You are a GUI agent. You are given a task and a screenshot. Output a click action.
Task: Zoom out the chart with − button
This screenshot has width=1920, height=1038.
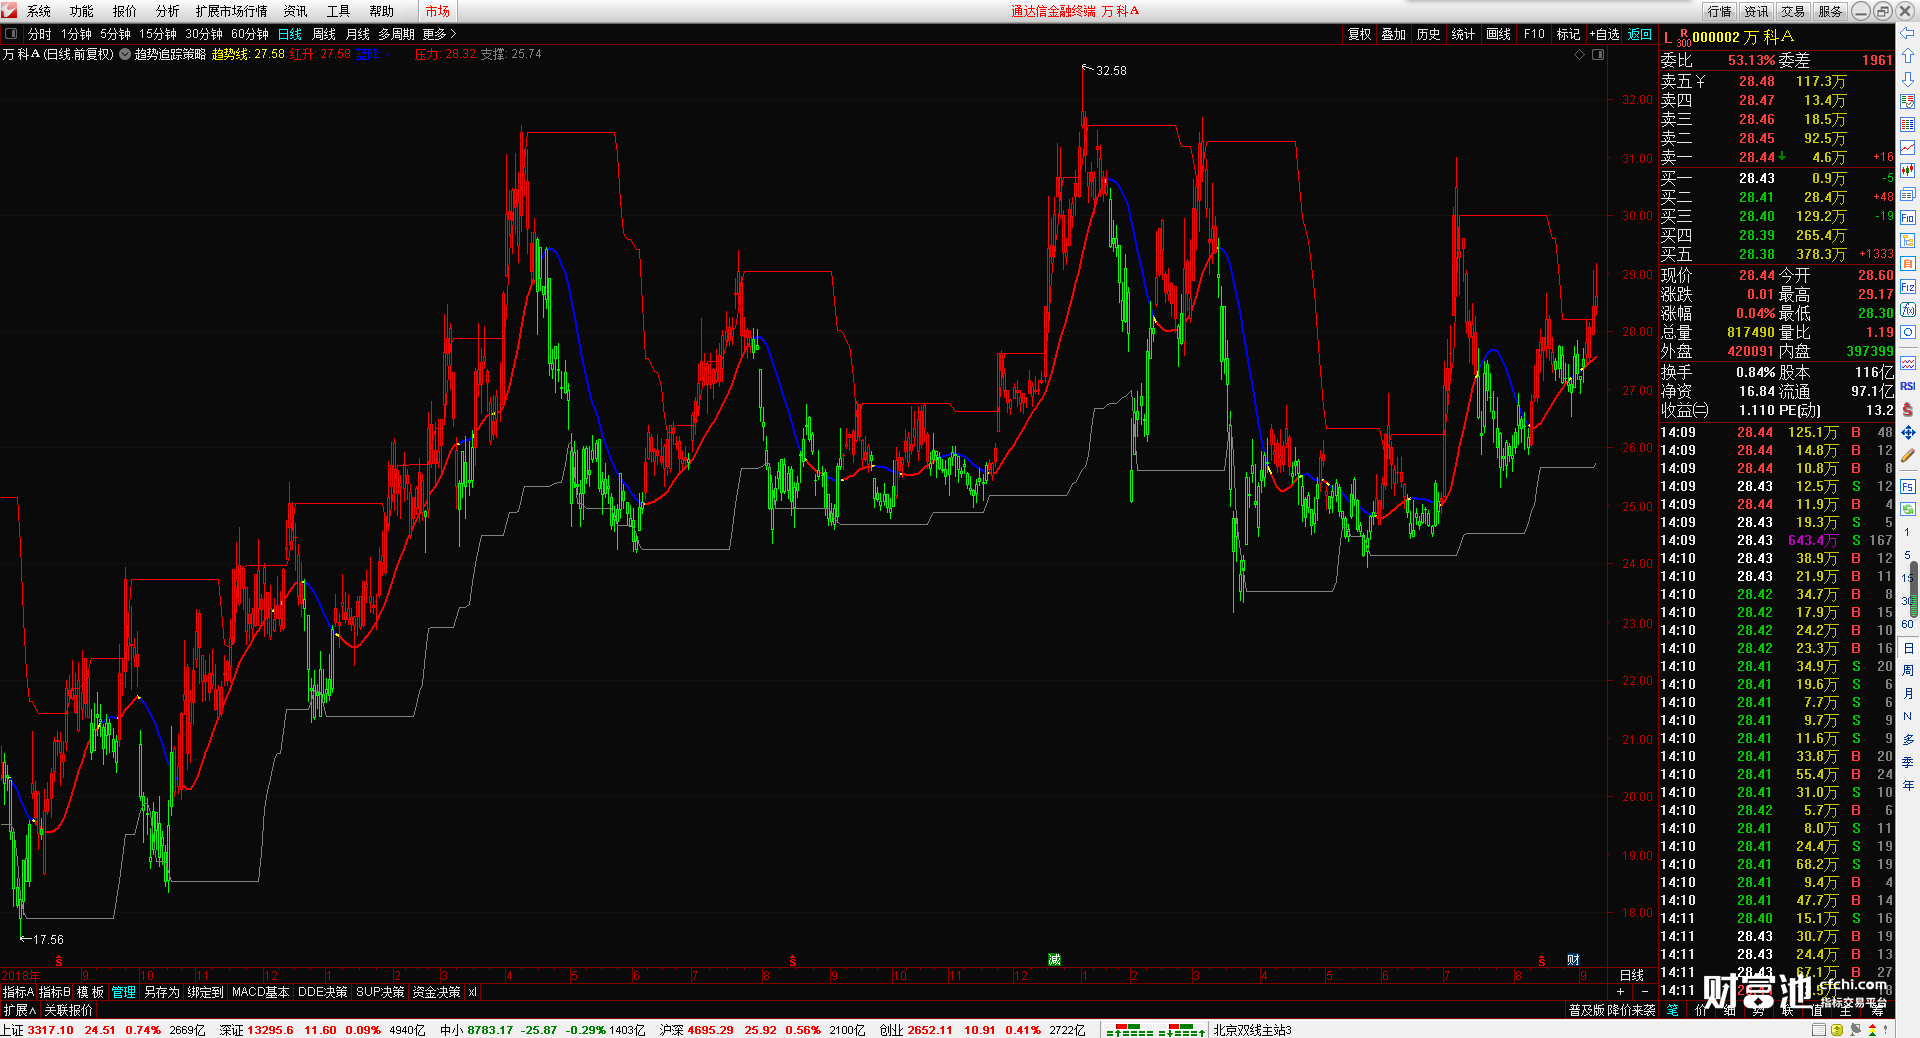pos(1645,992)
